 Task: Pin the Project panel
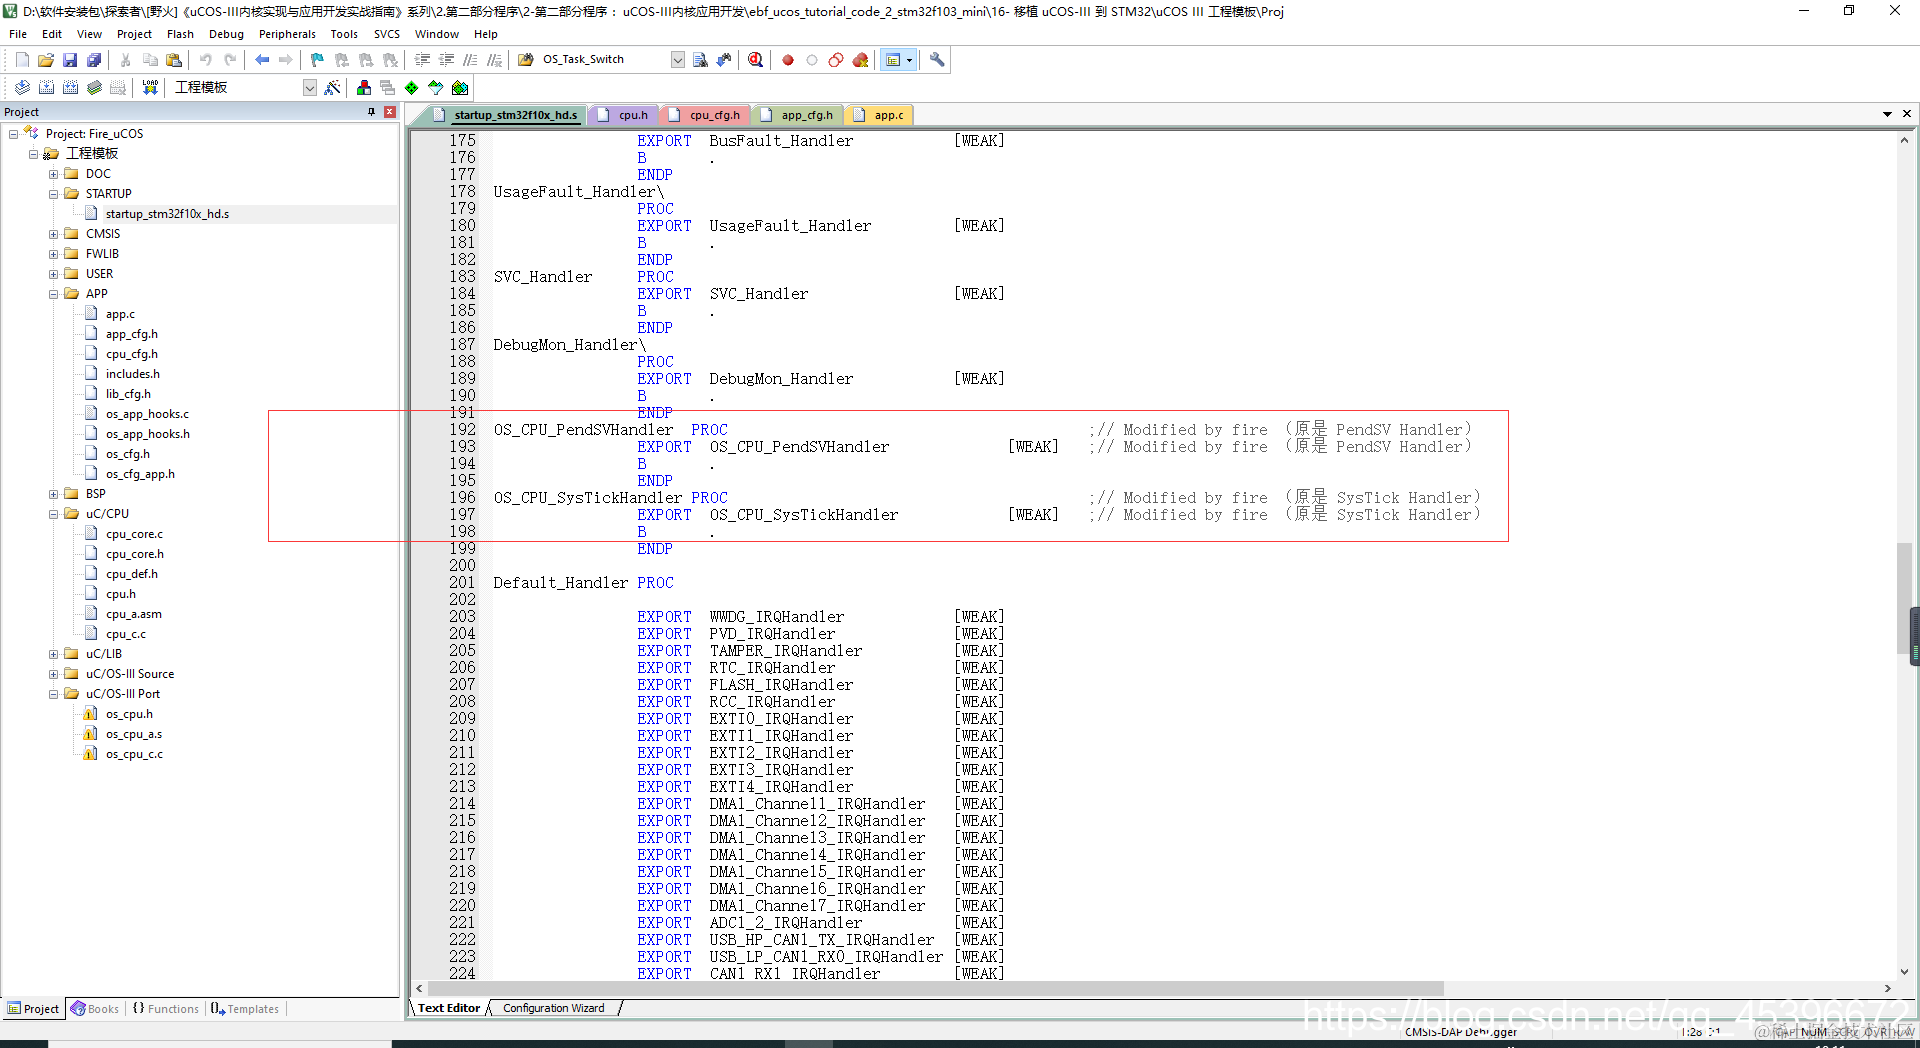[372, 112]
